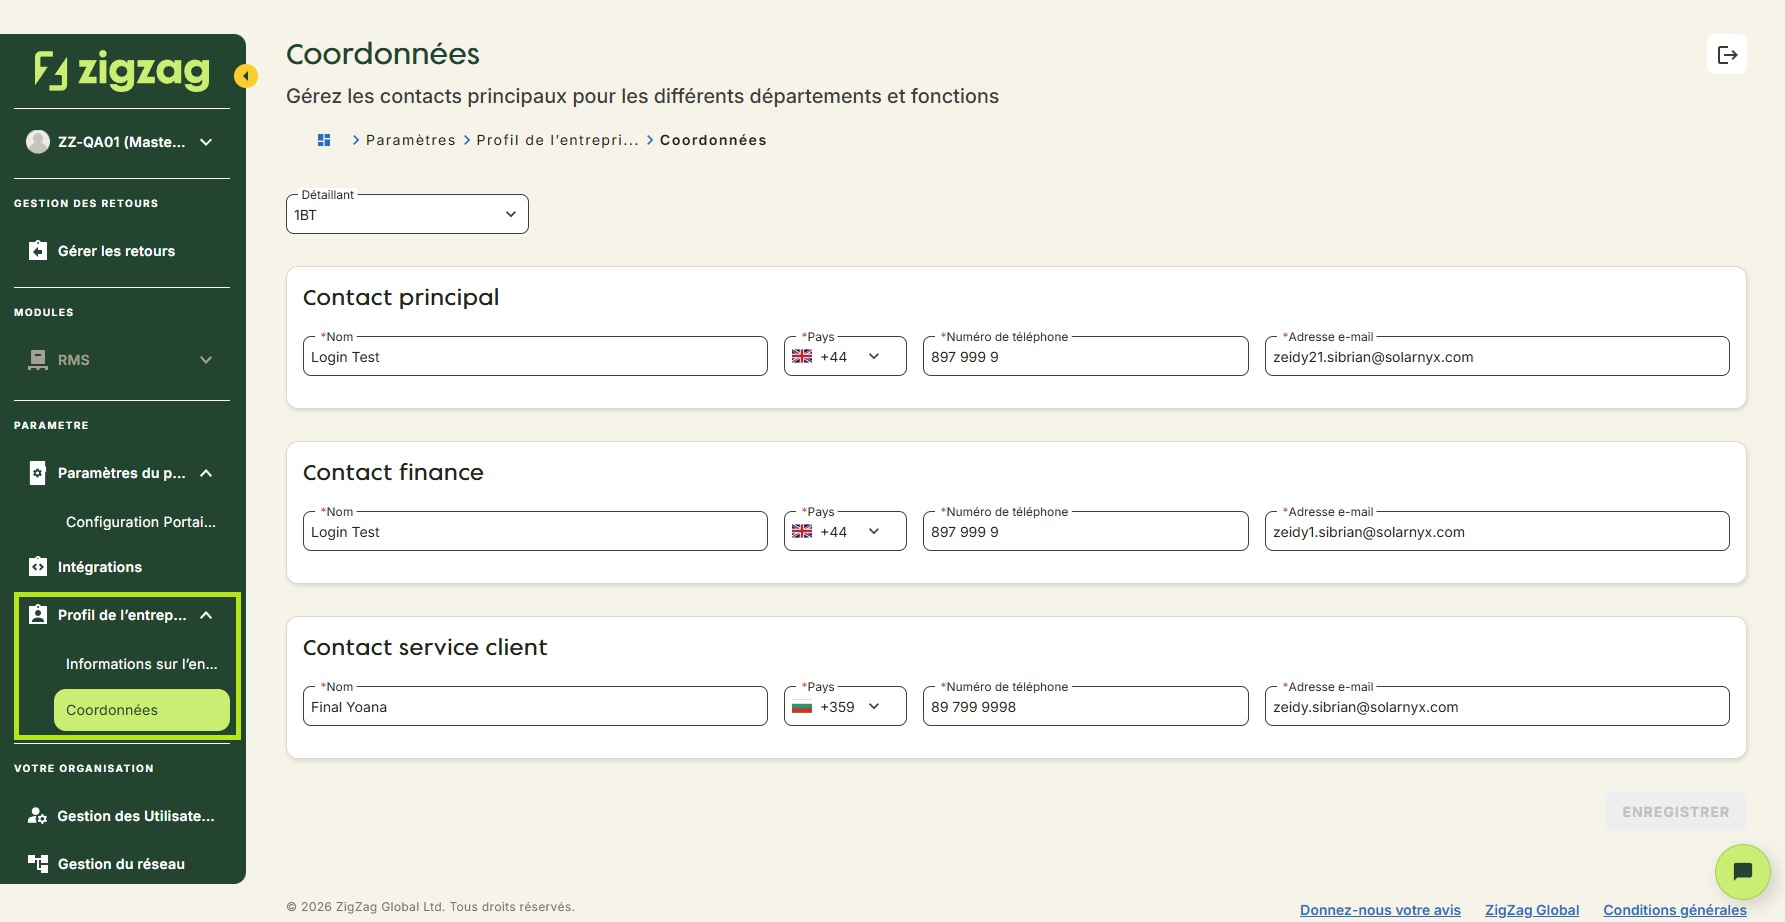Expand the ZZ-QA01 account chevron
This screenshot has width=1785, height=922.
tap(206, 142)
